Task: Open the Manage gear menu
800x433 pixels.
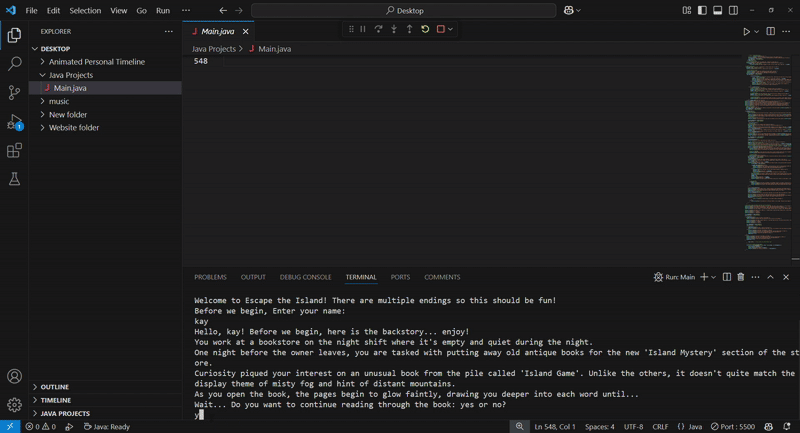Action: coord(14,405)
